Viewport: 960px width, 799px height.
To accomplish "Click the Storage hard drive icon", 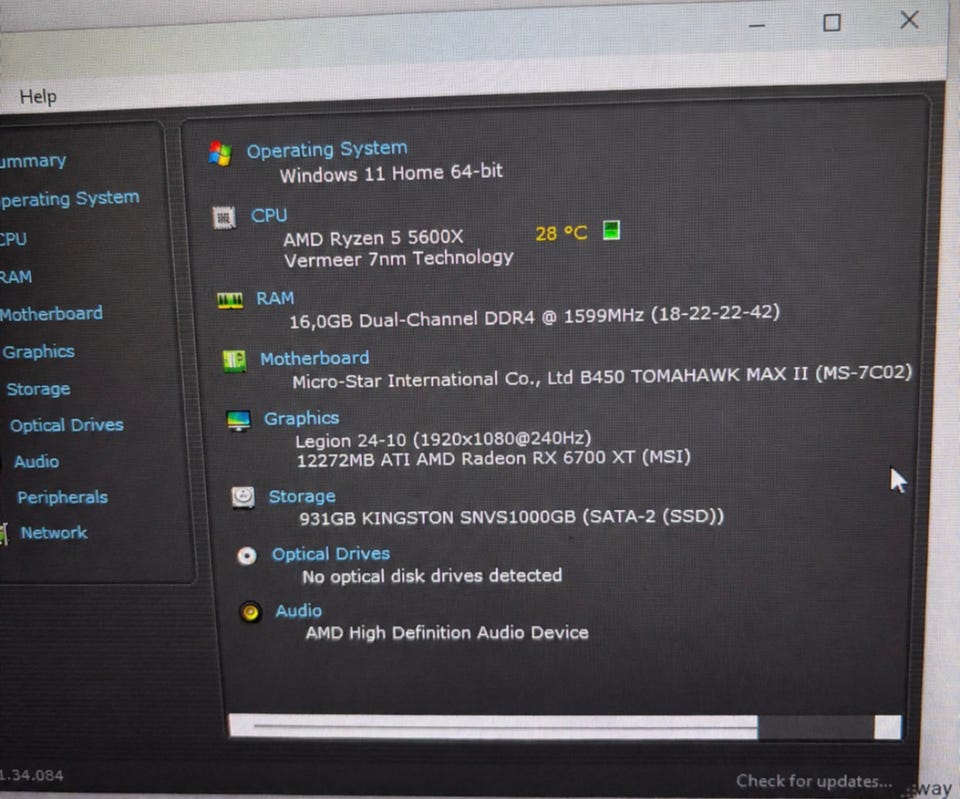I will (243, 497).
